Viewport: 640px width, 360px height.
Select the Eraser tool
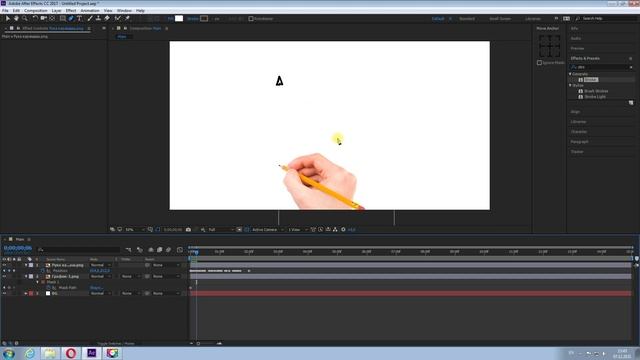pyautogui.click(x=107, y=18)
